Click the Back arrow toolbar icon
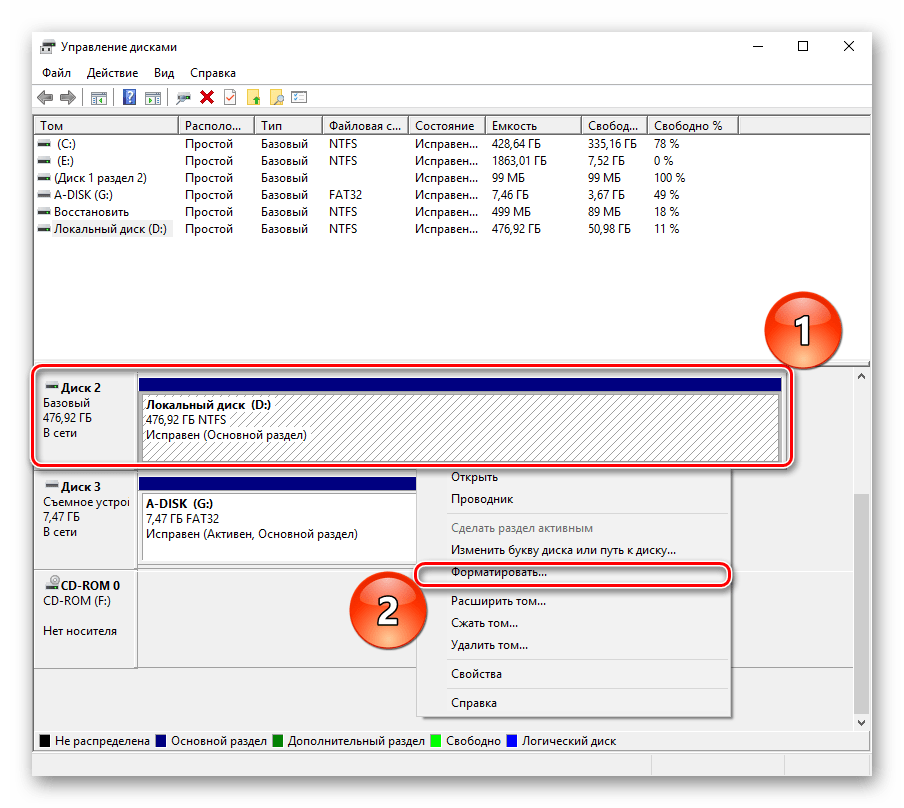The width and height of the screenshot is (904, 808). coord(45,97)
